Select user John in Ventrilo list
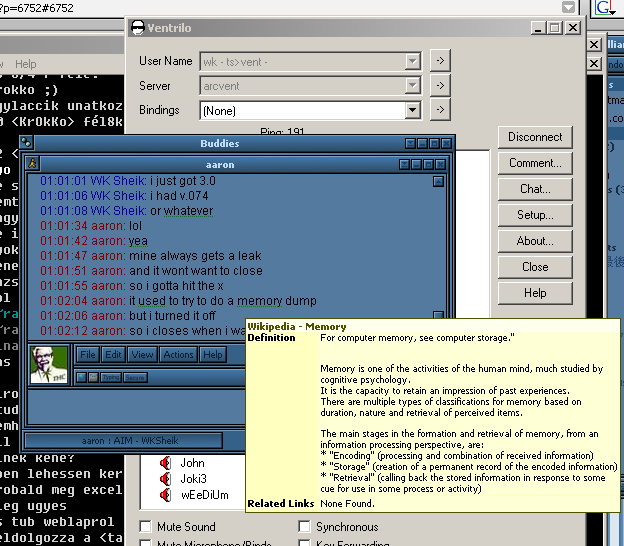Screen dimensions: 624x546 (192, 463)
